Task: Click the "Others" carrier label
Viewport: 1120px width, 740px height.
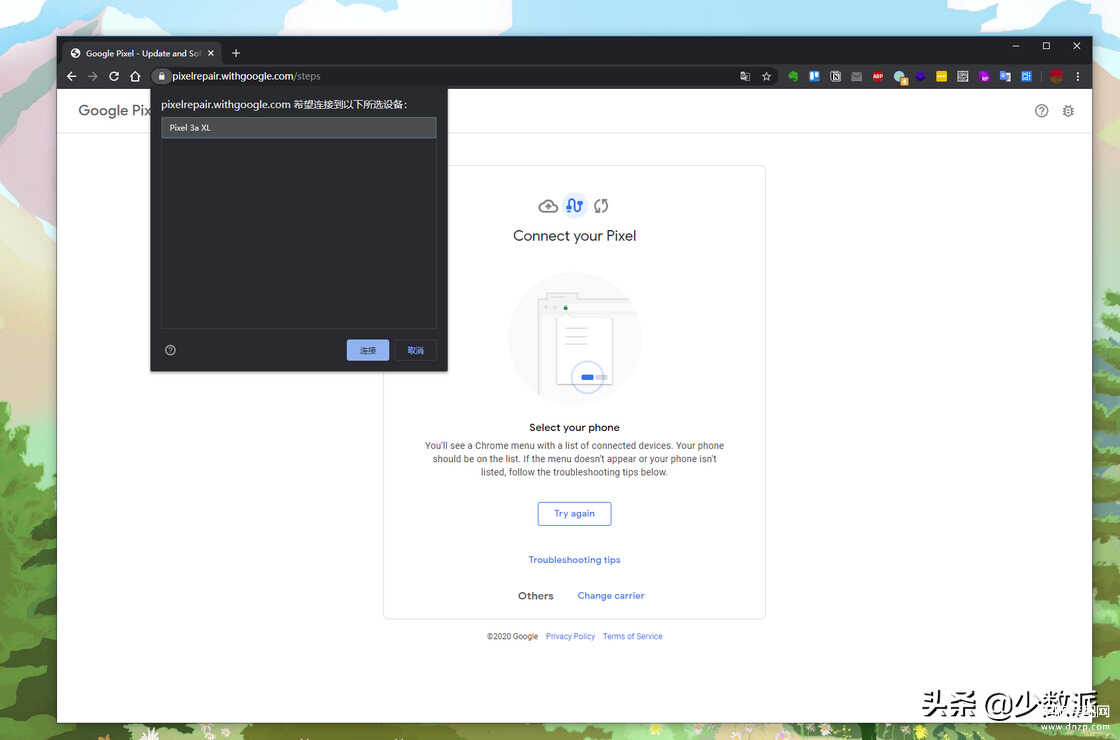Action: point(536,596)
